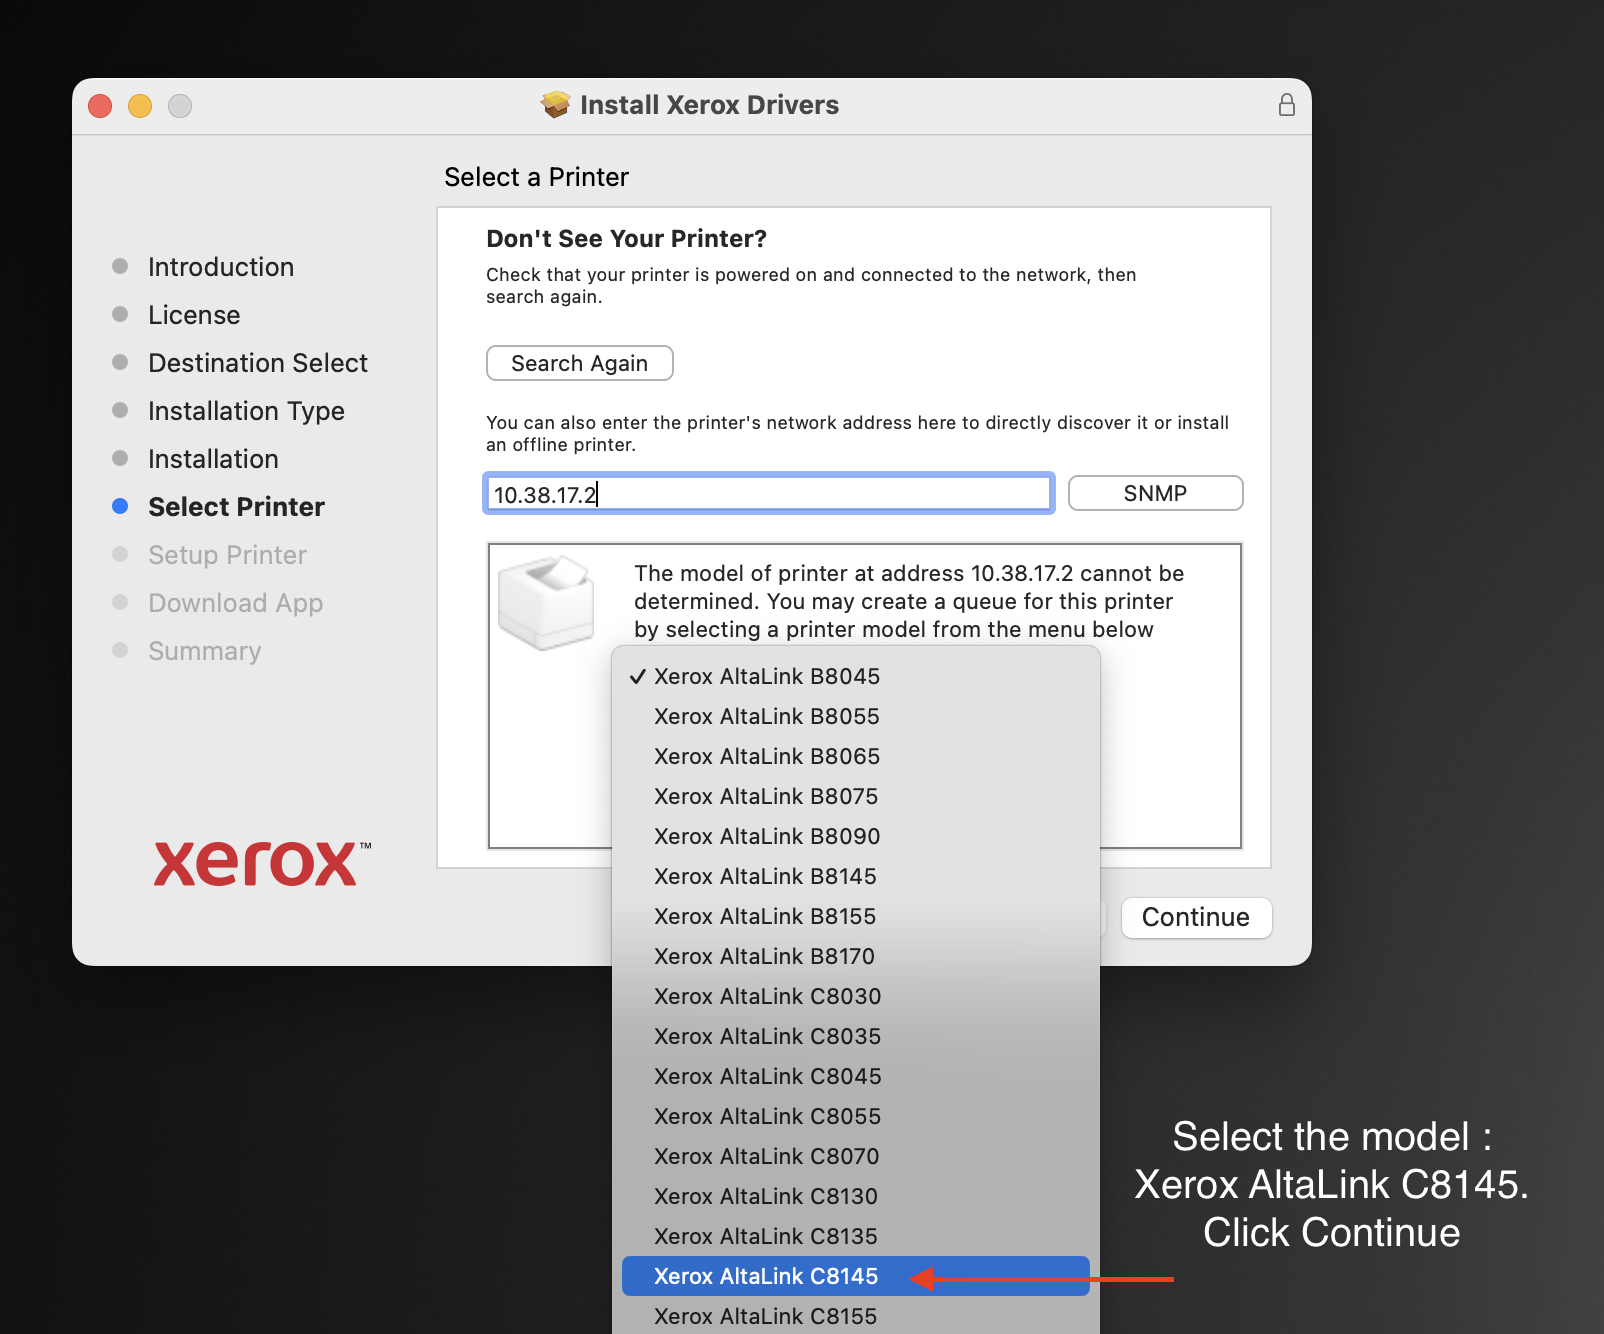
Task: Click the Continue button
Action: [x=1195, y=917]
